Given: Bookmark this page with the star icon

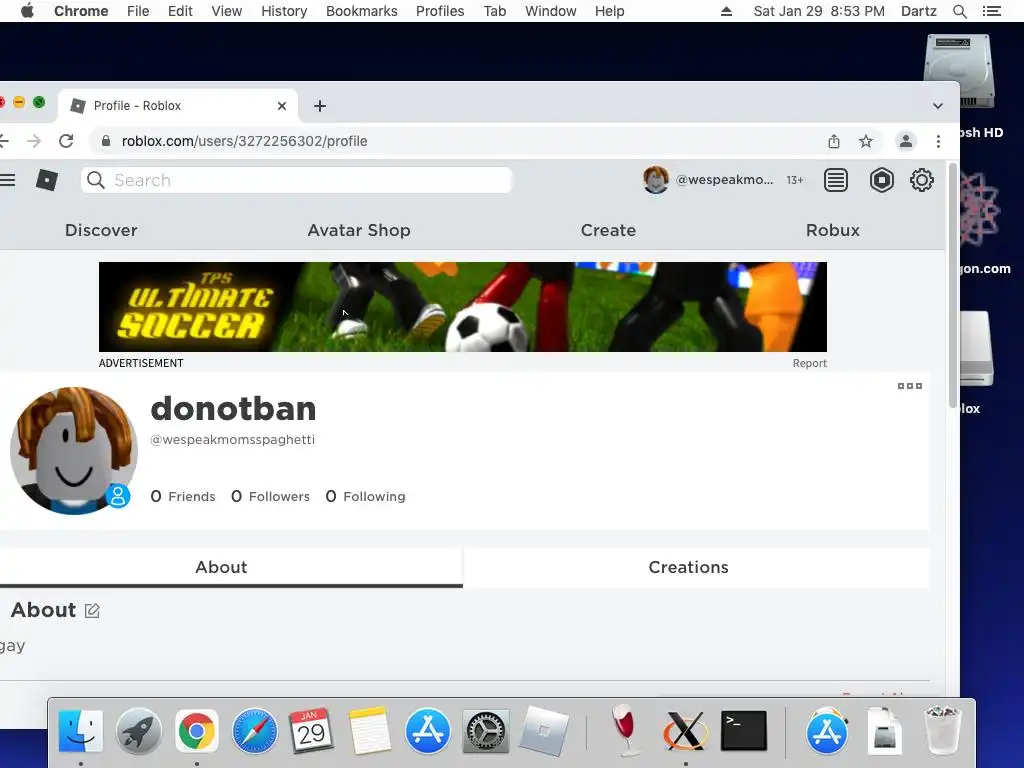Looking at the screenshot, I should click(x=866, y=141).
